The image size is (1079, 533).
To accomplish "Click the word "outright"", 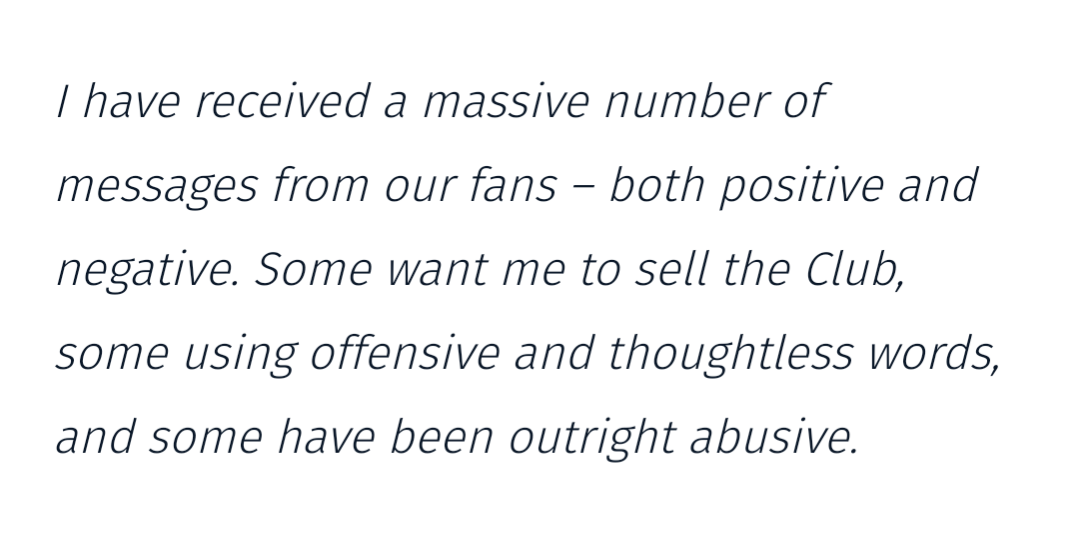I will point(592,439).
